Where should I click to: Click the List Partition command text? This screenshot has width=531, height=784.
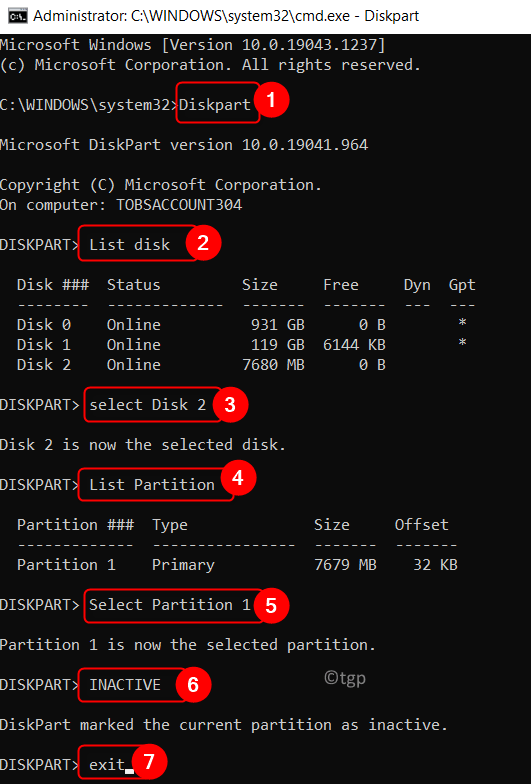click(x=152, y=484)
